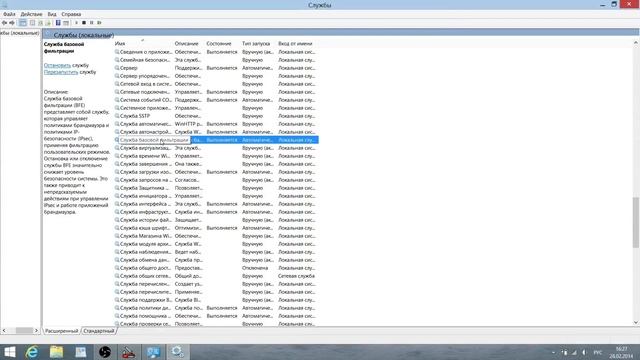Click the taskbar clock showing 16:27
The width and height of the screenshot is (640, 360).
(621, 353)
